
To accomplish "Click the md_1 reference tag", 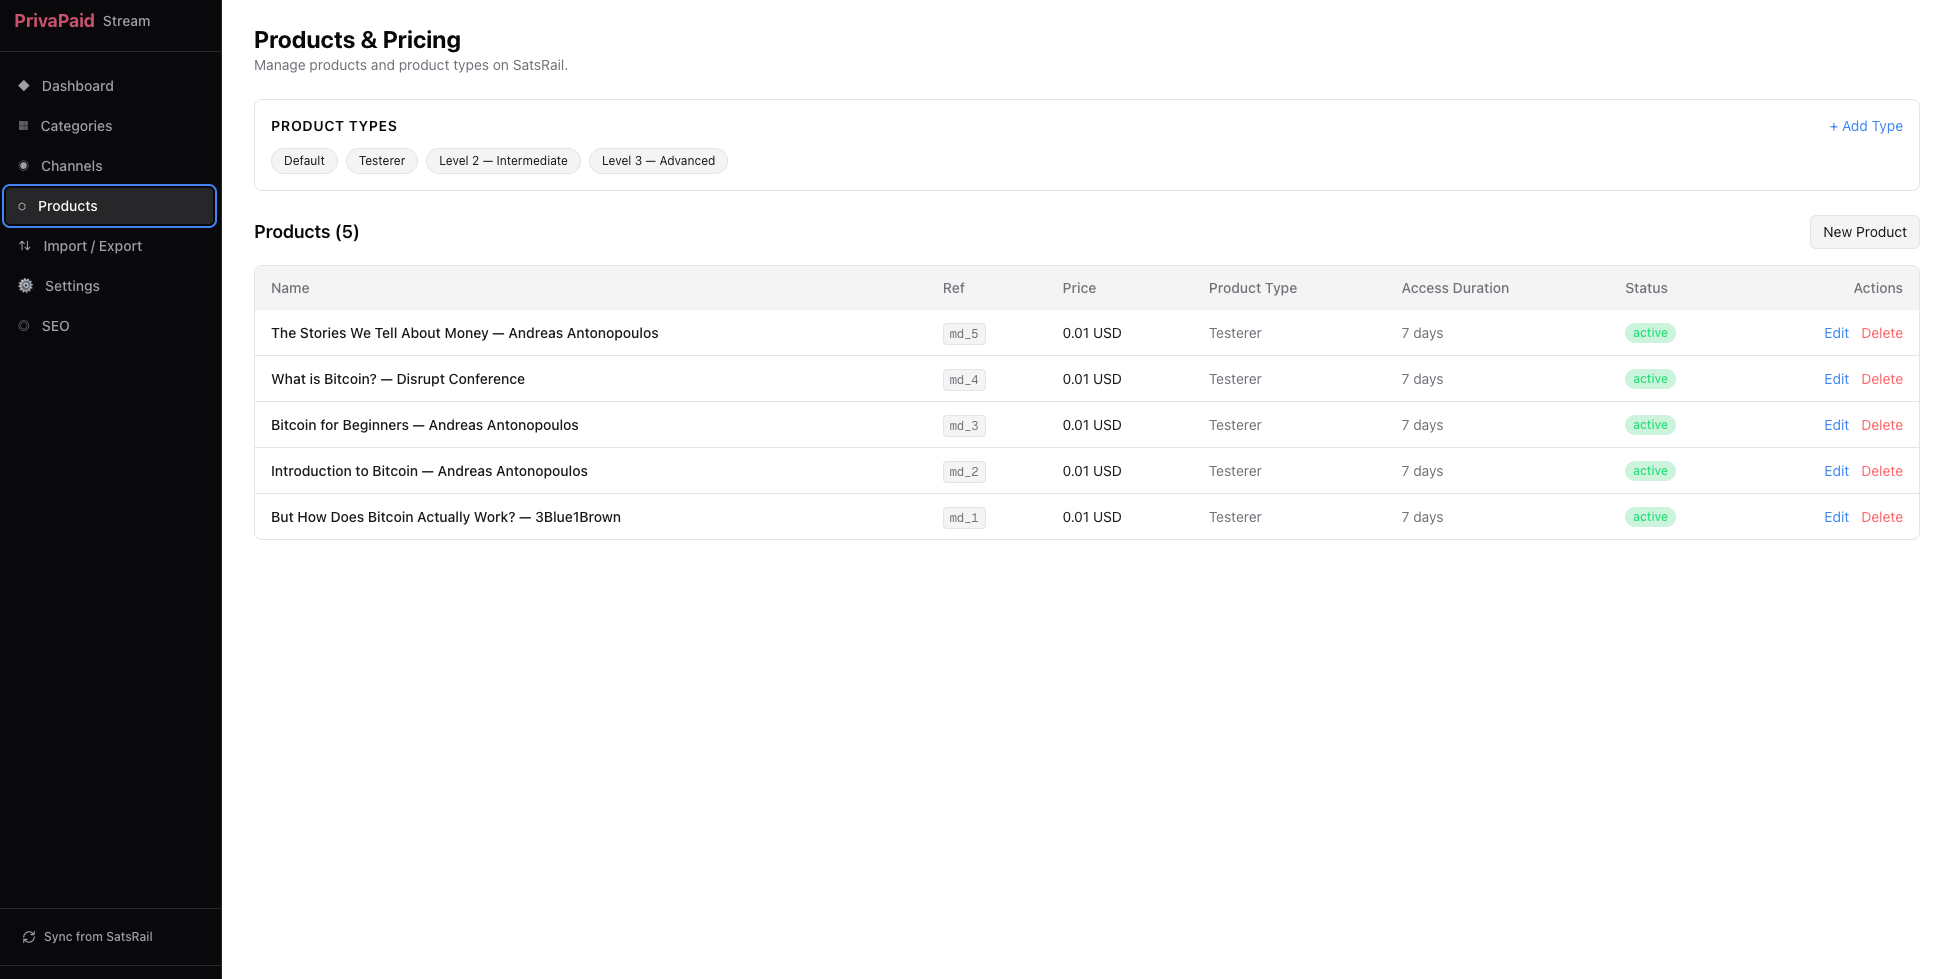I will [x=964, y=518].
